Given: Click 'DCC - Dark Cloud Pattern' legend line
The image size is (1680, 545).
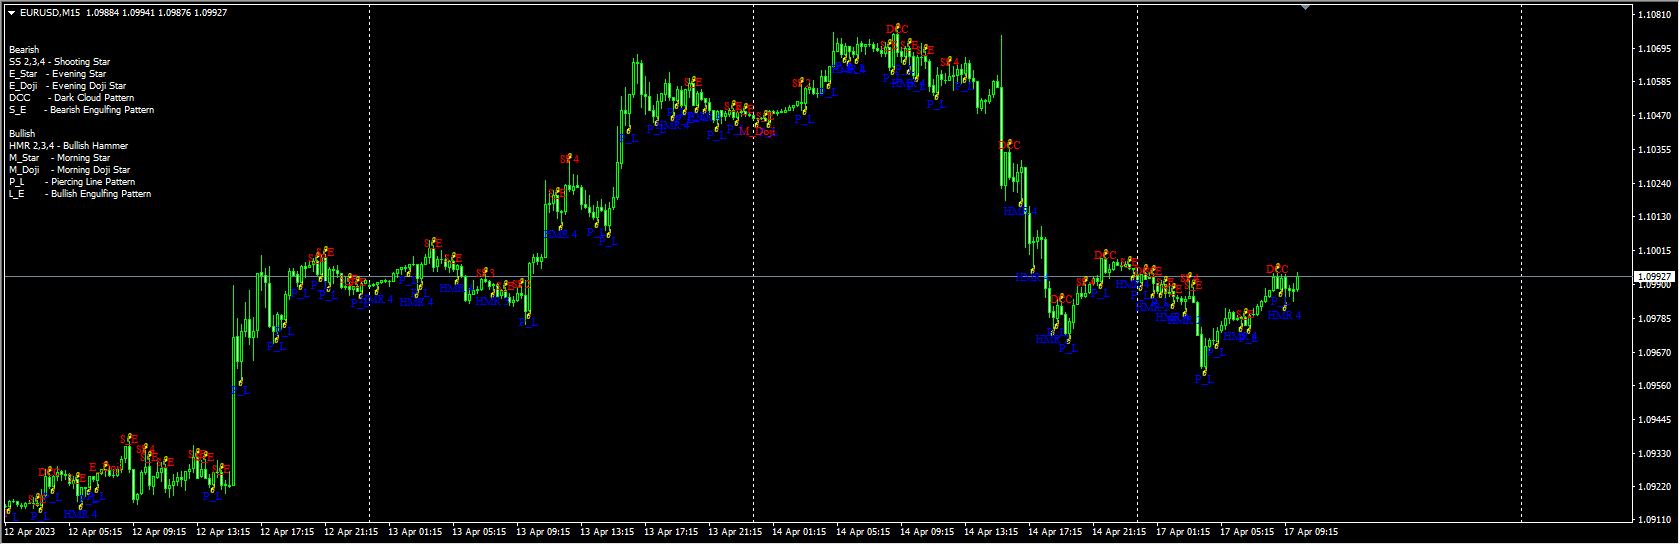Looking at the screenshot, I should tap(71, 98).
